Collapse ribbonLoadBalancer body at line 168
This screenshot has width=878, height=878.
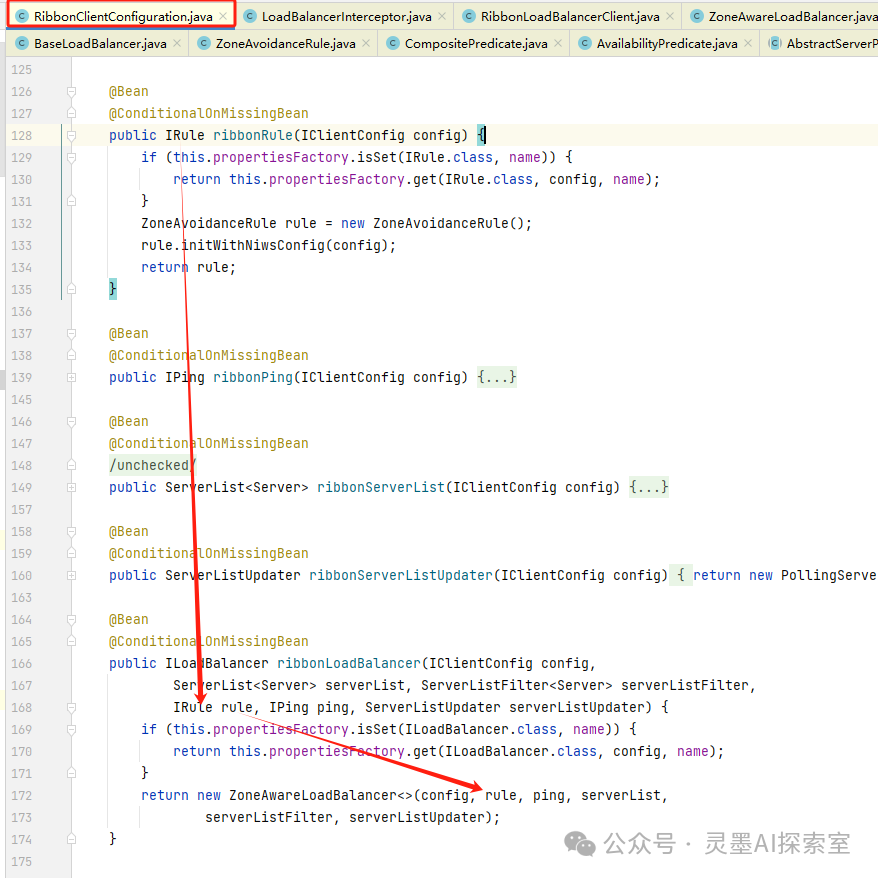tap(71, 708)
